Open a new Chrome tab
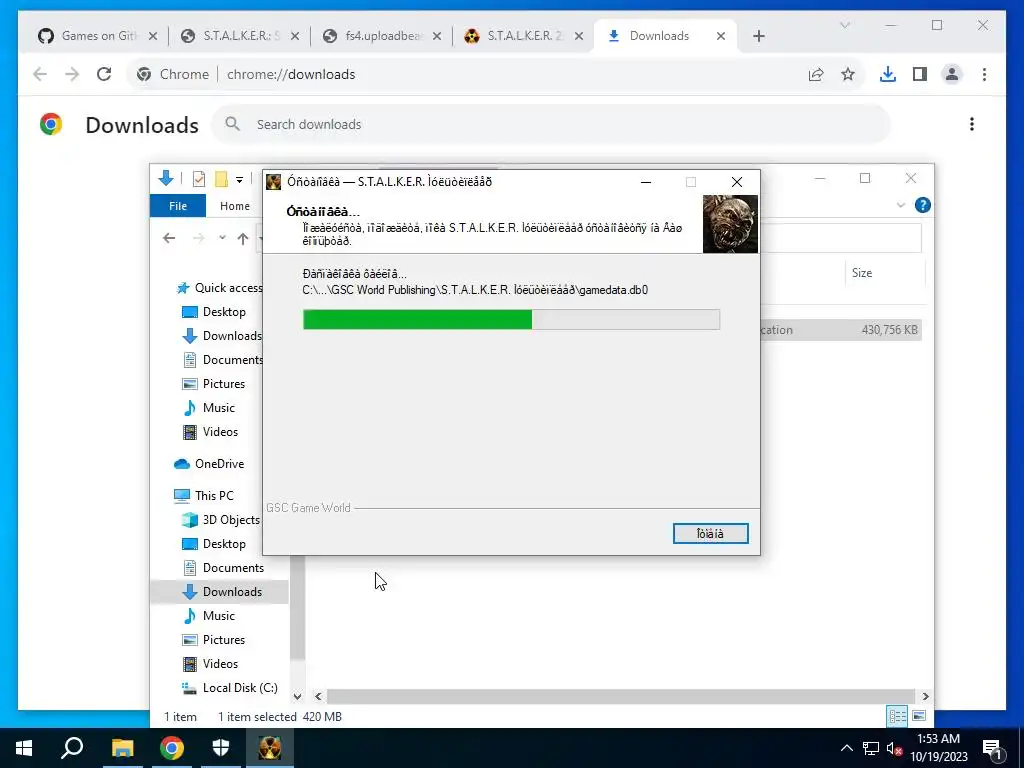The height and width of the screenshot is (768, 1024). 758,36
